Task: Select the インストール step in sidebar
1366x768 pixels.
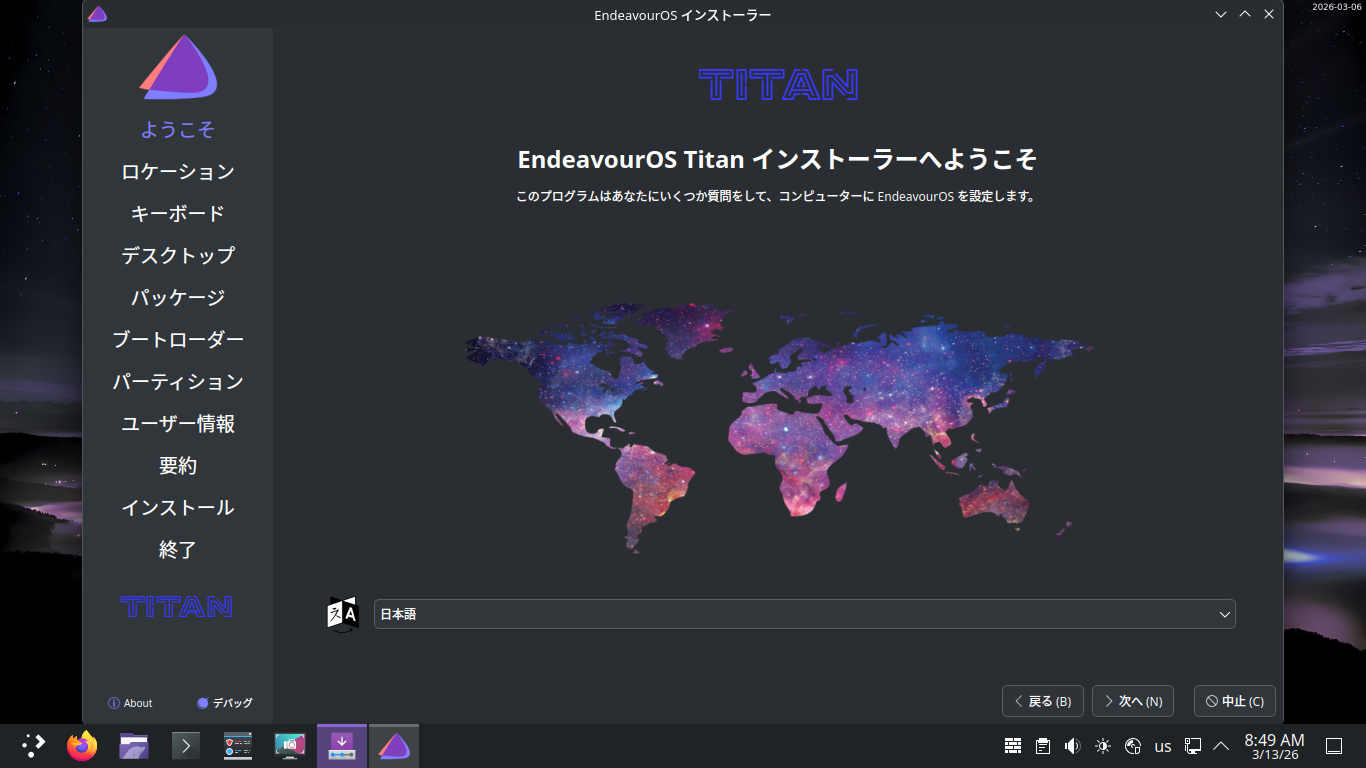Action: [x=178, y=508]
